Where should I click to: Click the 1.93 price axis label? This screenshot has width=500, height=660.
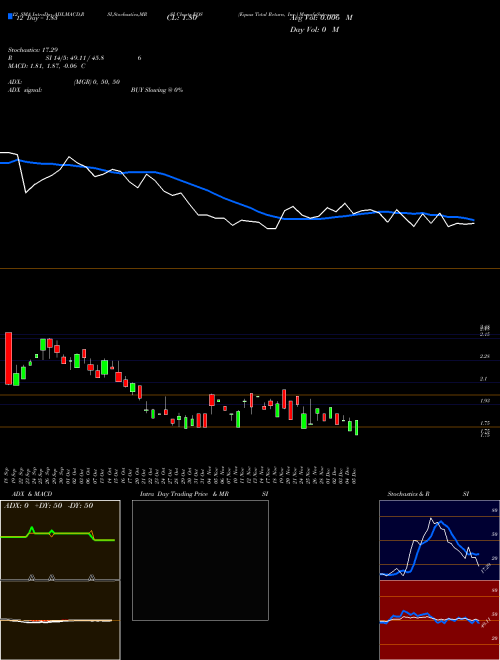click(x=485, y=401)
